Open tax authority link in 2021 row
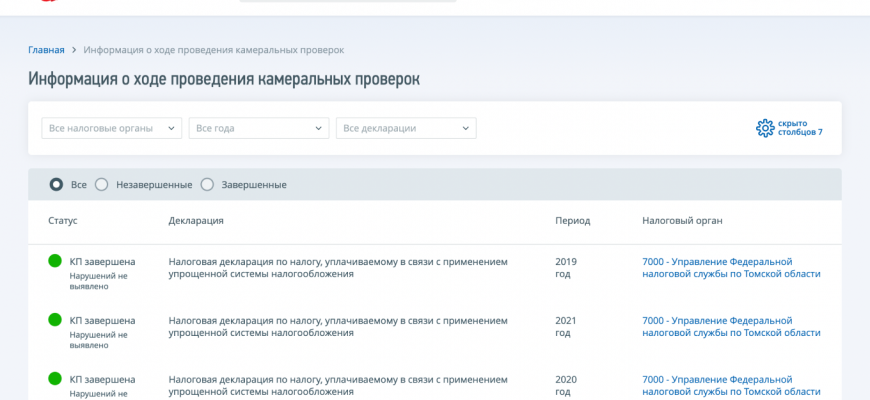Screen dimensions: 870x400 point(730,326)
